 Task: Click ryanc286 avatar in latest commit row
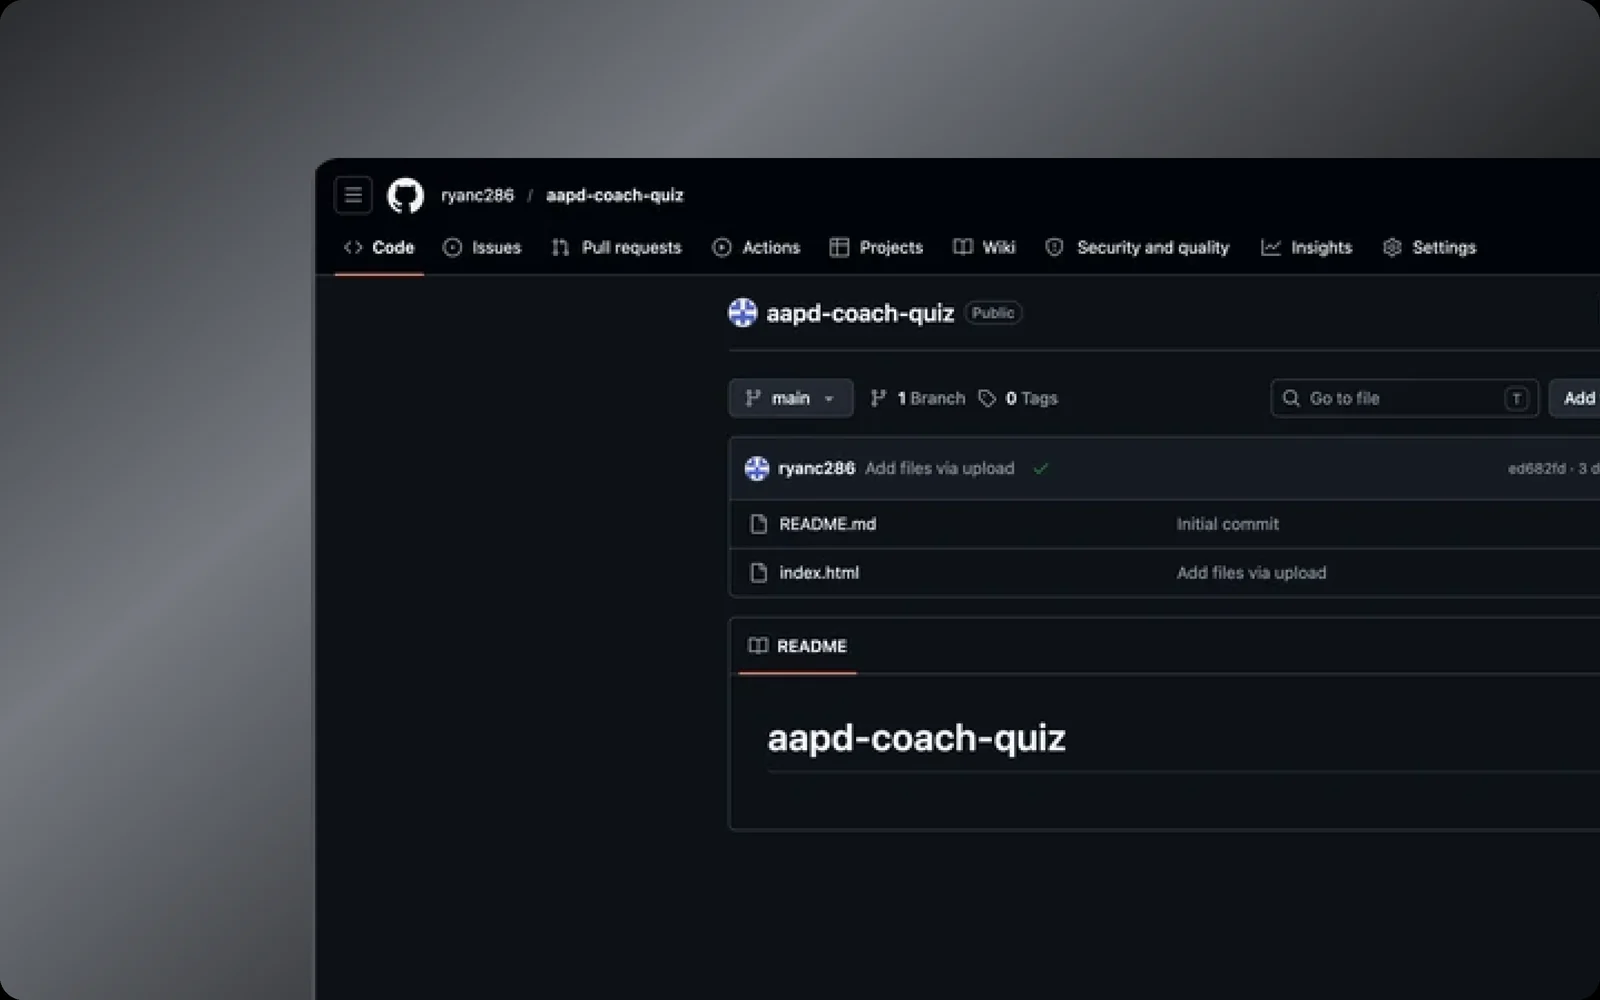(757, 468)
